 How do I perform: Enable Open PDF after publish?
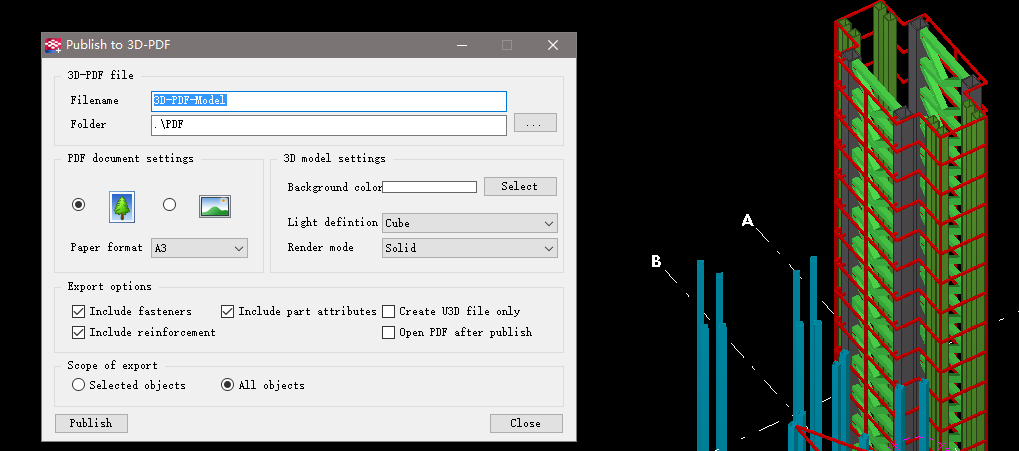(389, 332)
